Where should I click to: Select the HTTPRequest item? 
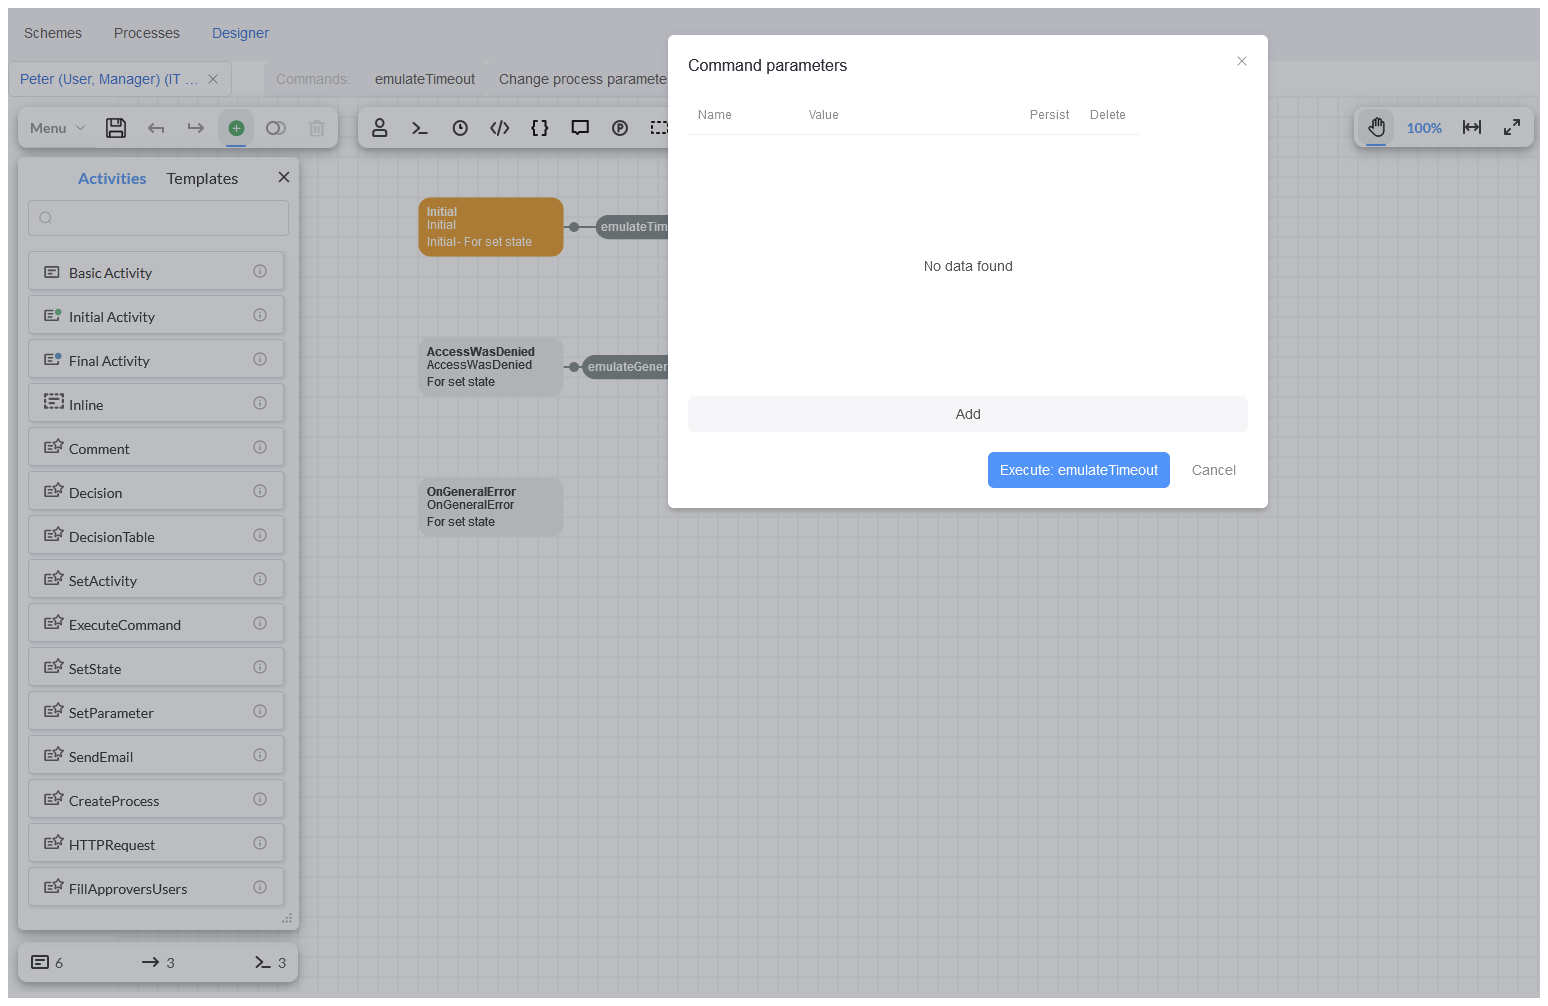pyautogui.click(x=156, y=844)
